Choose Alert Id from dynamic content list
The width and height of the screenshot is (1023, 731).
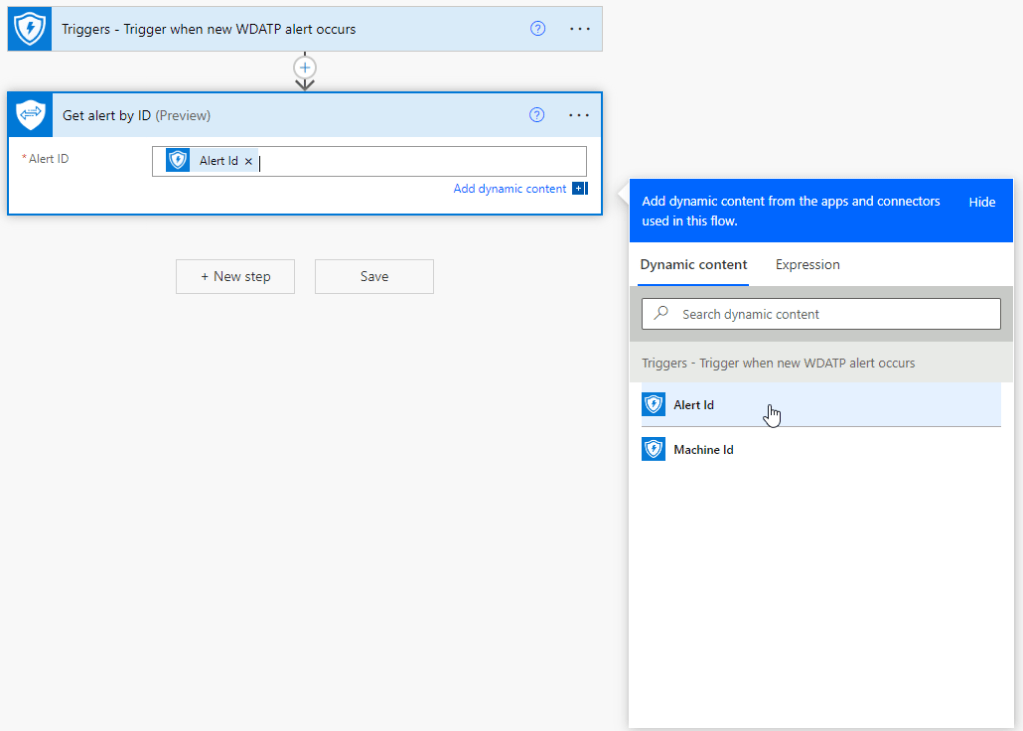(x=694, y=405)
